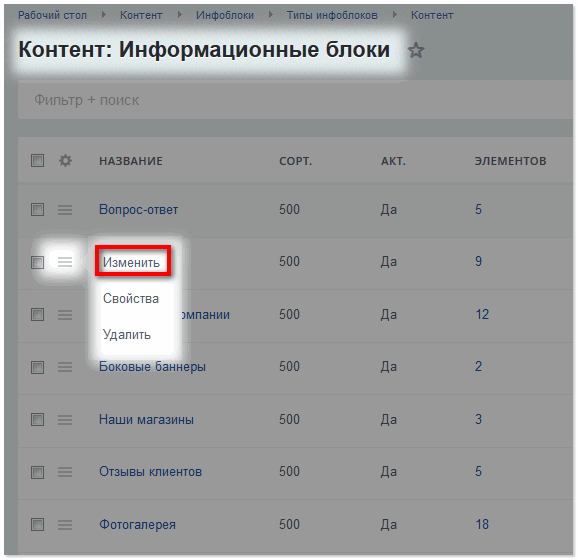Sort by ЭЛЕМЕНТОВ column header

tap(511, 161)
